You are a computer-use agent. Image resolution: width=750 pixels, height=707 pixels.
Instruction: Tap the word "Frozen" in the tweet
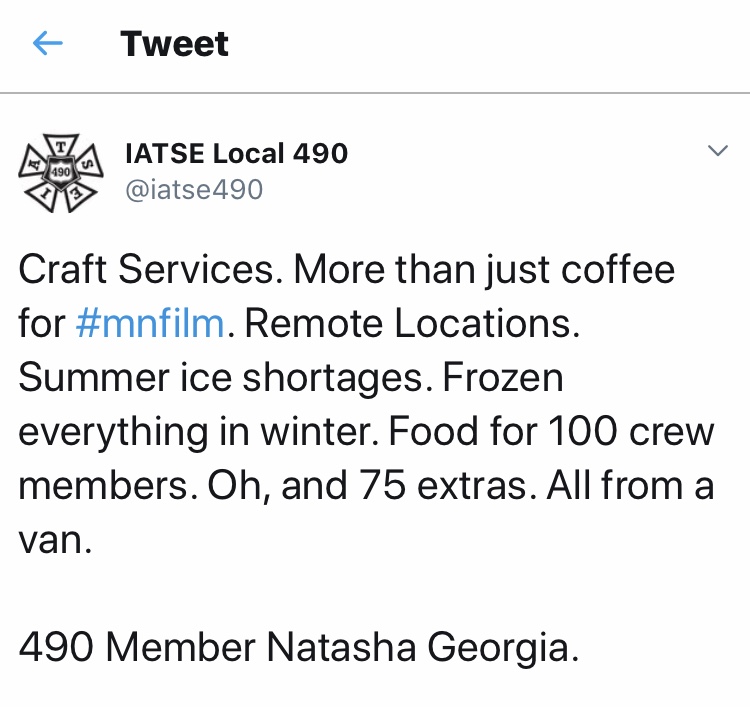pos(503,378)
